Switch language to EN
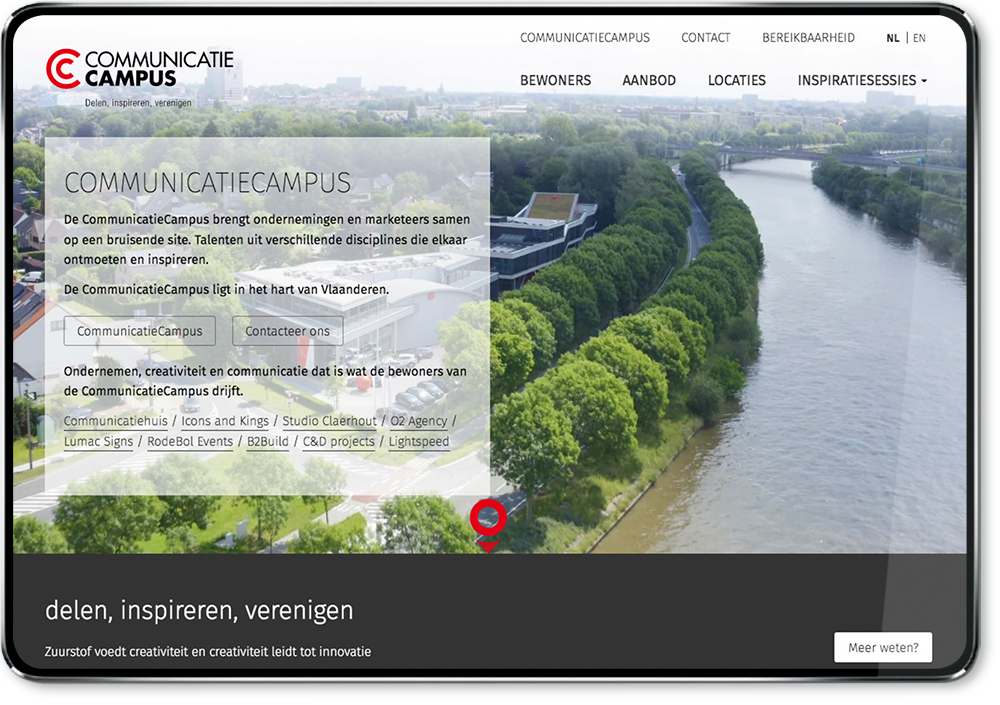This screenshot has height=705, width=1000. [x=919, y=38]
